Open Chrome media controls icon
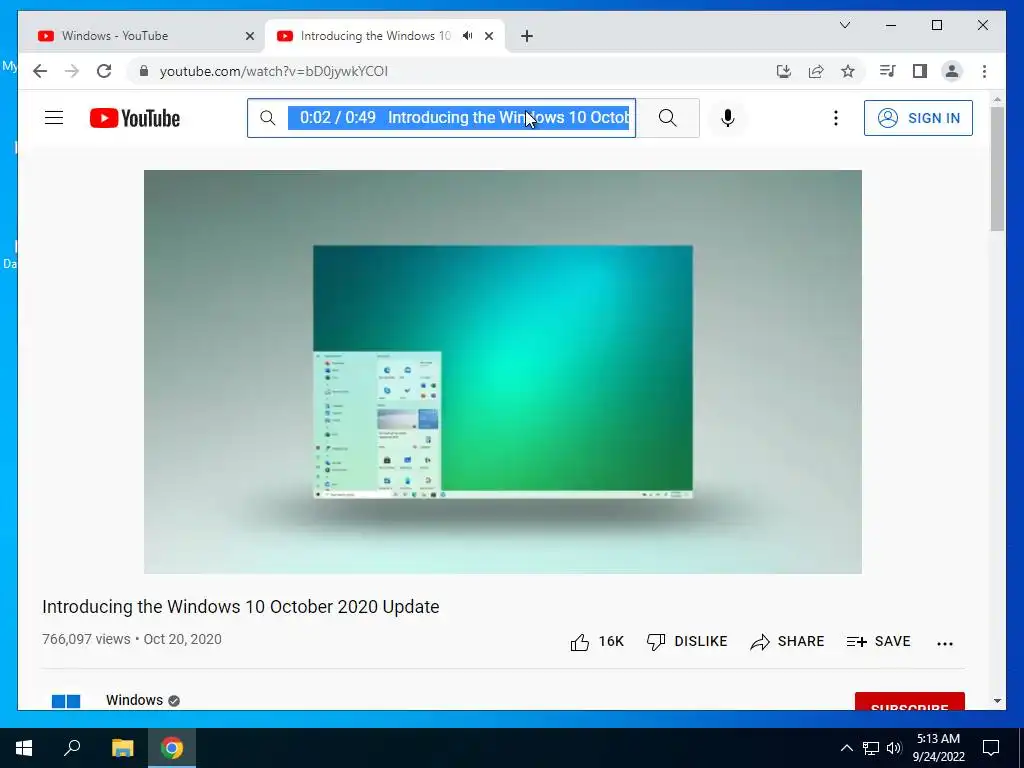Screen dimensions: 1024x768 tap(888, 71)
